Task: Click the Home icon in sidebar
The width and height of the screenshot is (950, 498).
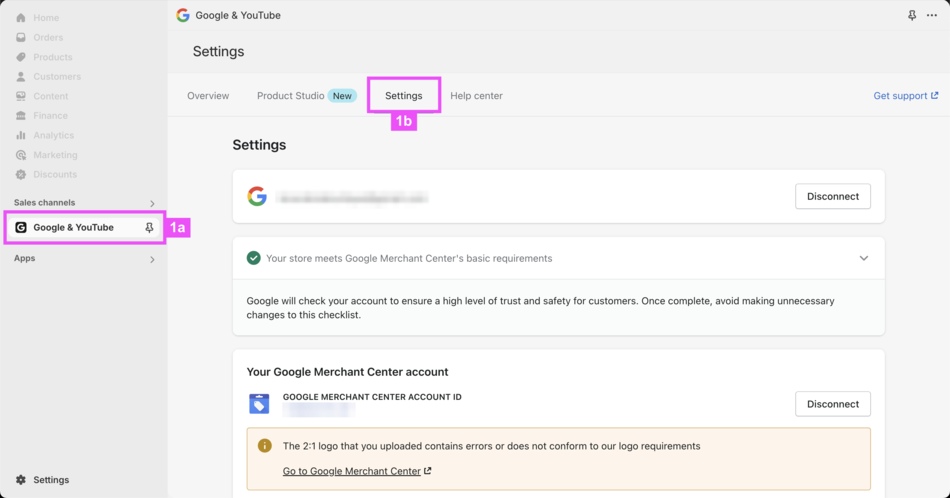Action: point(21,18)
